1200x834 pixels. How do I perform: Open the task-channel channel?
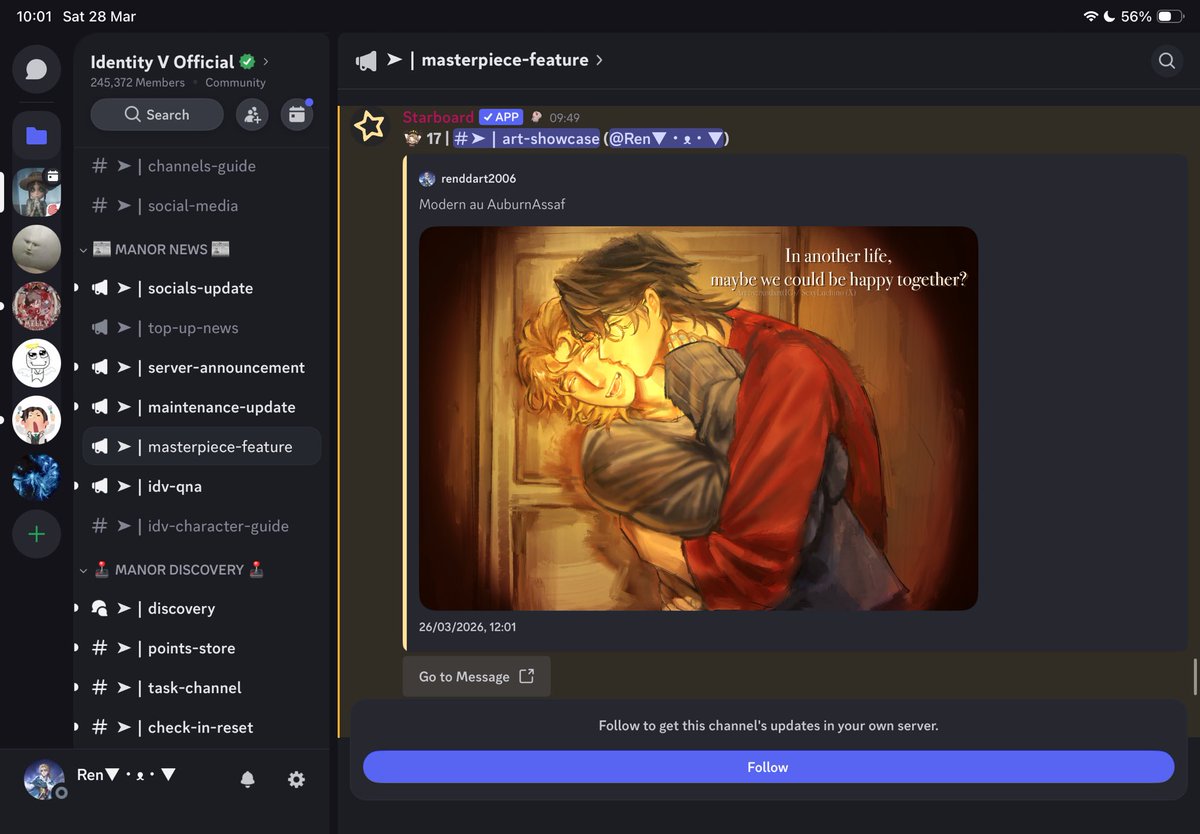(x=201, y=688)
